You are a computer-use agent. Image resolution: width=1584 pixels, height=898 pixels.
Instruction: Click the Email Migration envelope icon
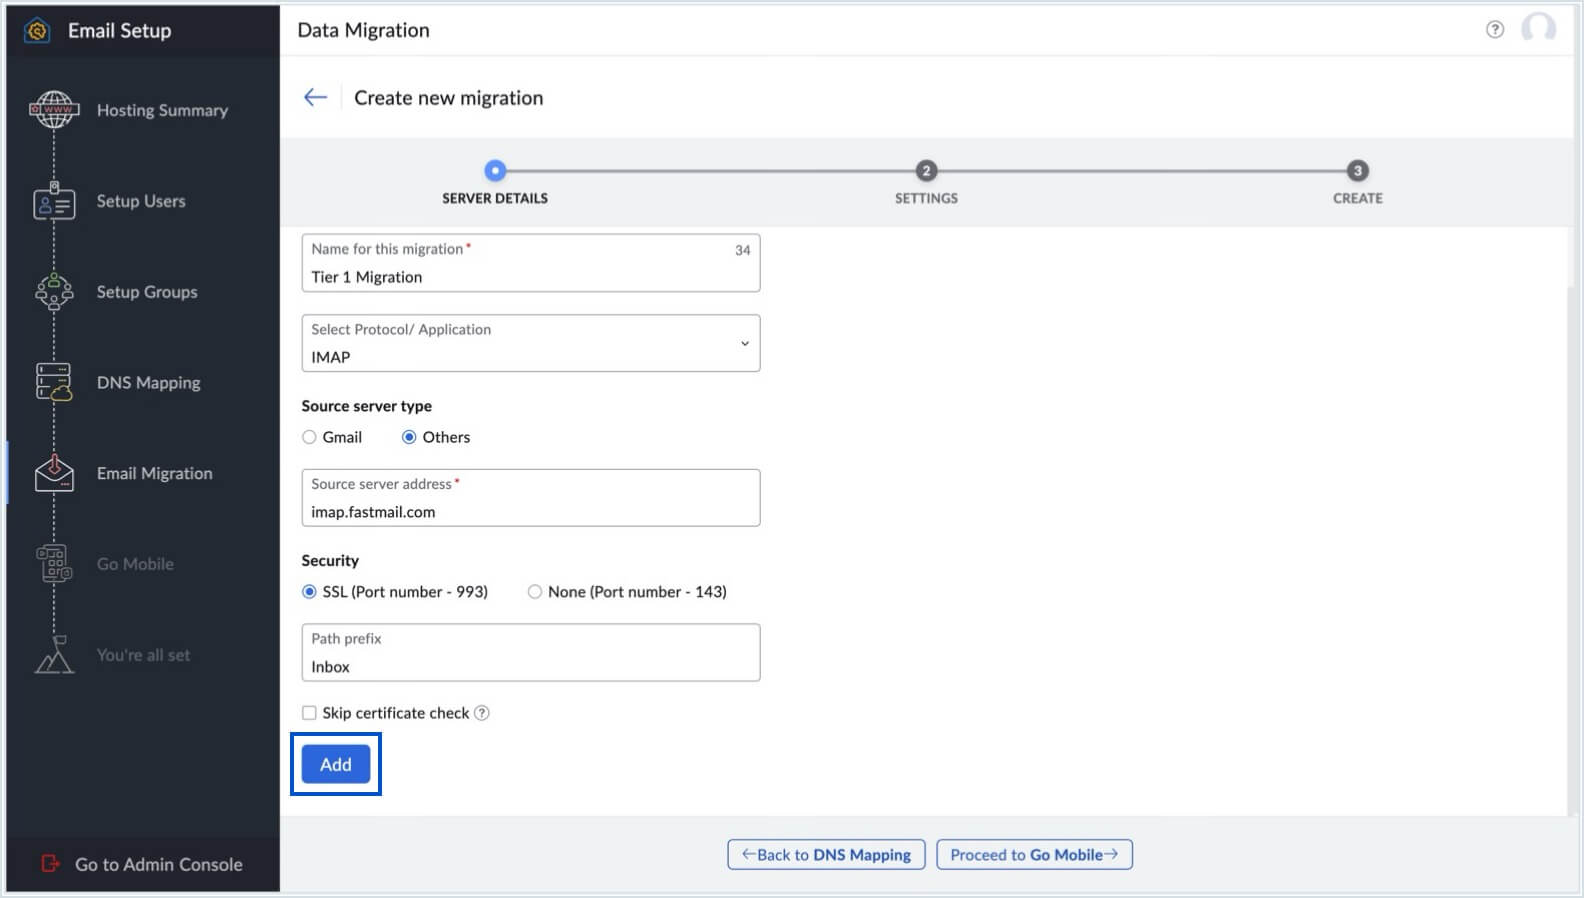click(x=54, y=473)
